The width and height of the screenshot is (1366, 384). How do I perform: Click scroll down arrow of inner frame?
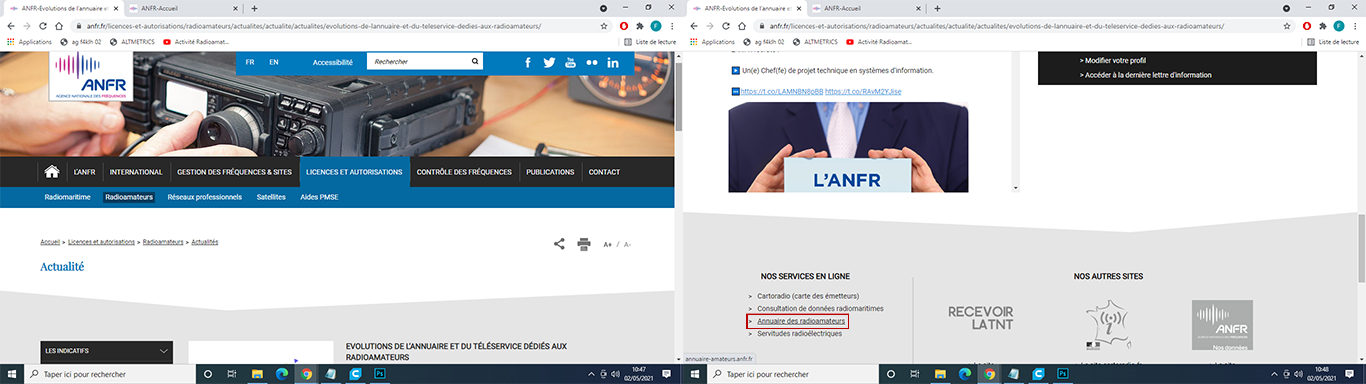point(1016,187)
